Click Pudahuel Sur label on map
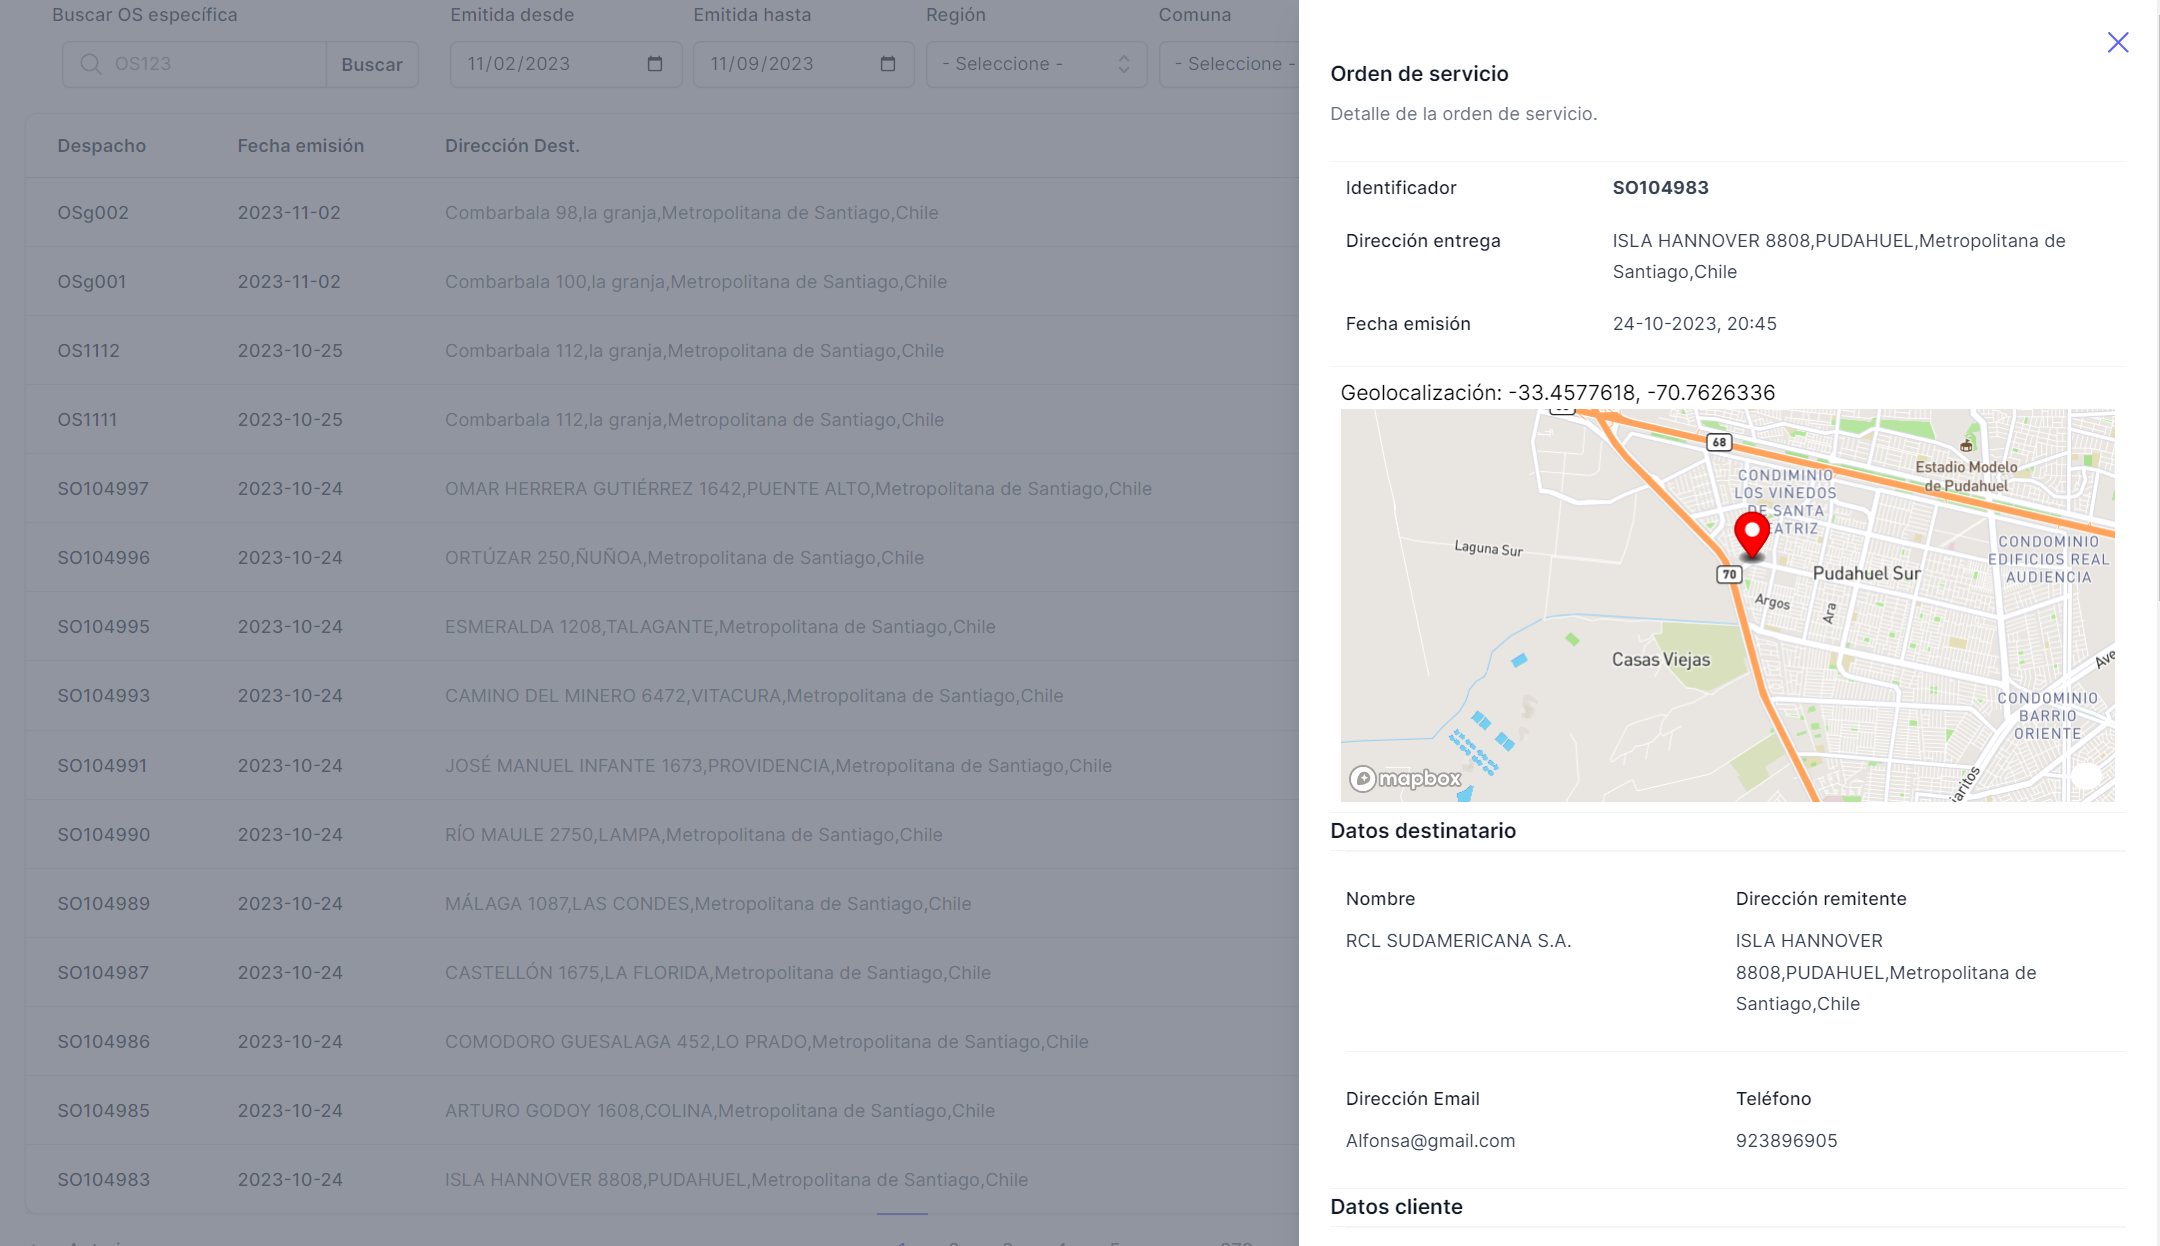The width and height of the screenshot is (2160, 1246). pyautogui.click(x=1866, y=573)
